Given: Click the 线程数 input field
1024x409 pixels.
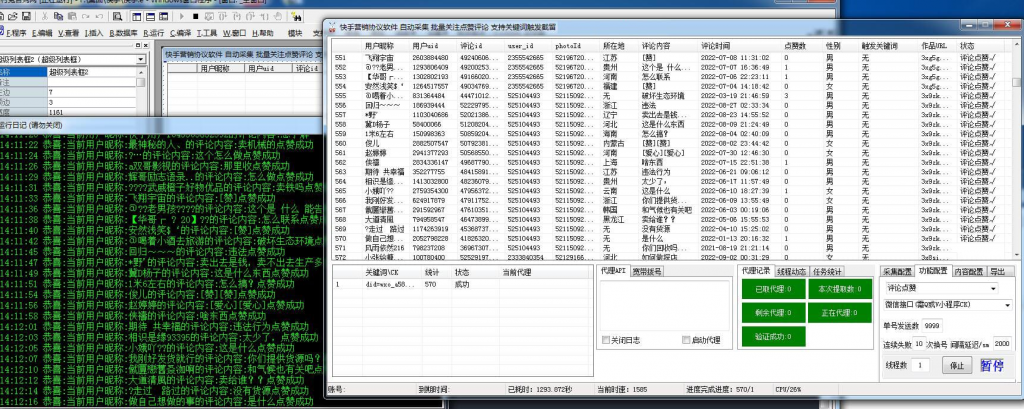Looking at the screenshot, I should coord(920,365).
